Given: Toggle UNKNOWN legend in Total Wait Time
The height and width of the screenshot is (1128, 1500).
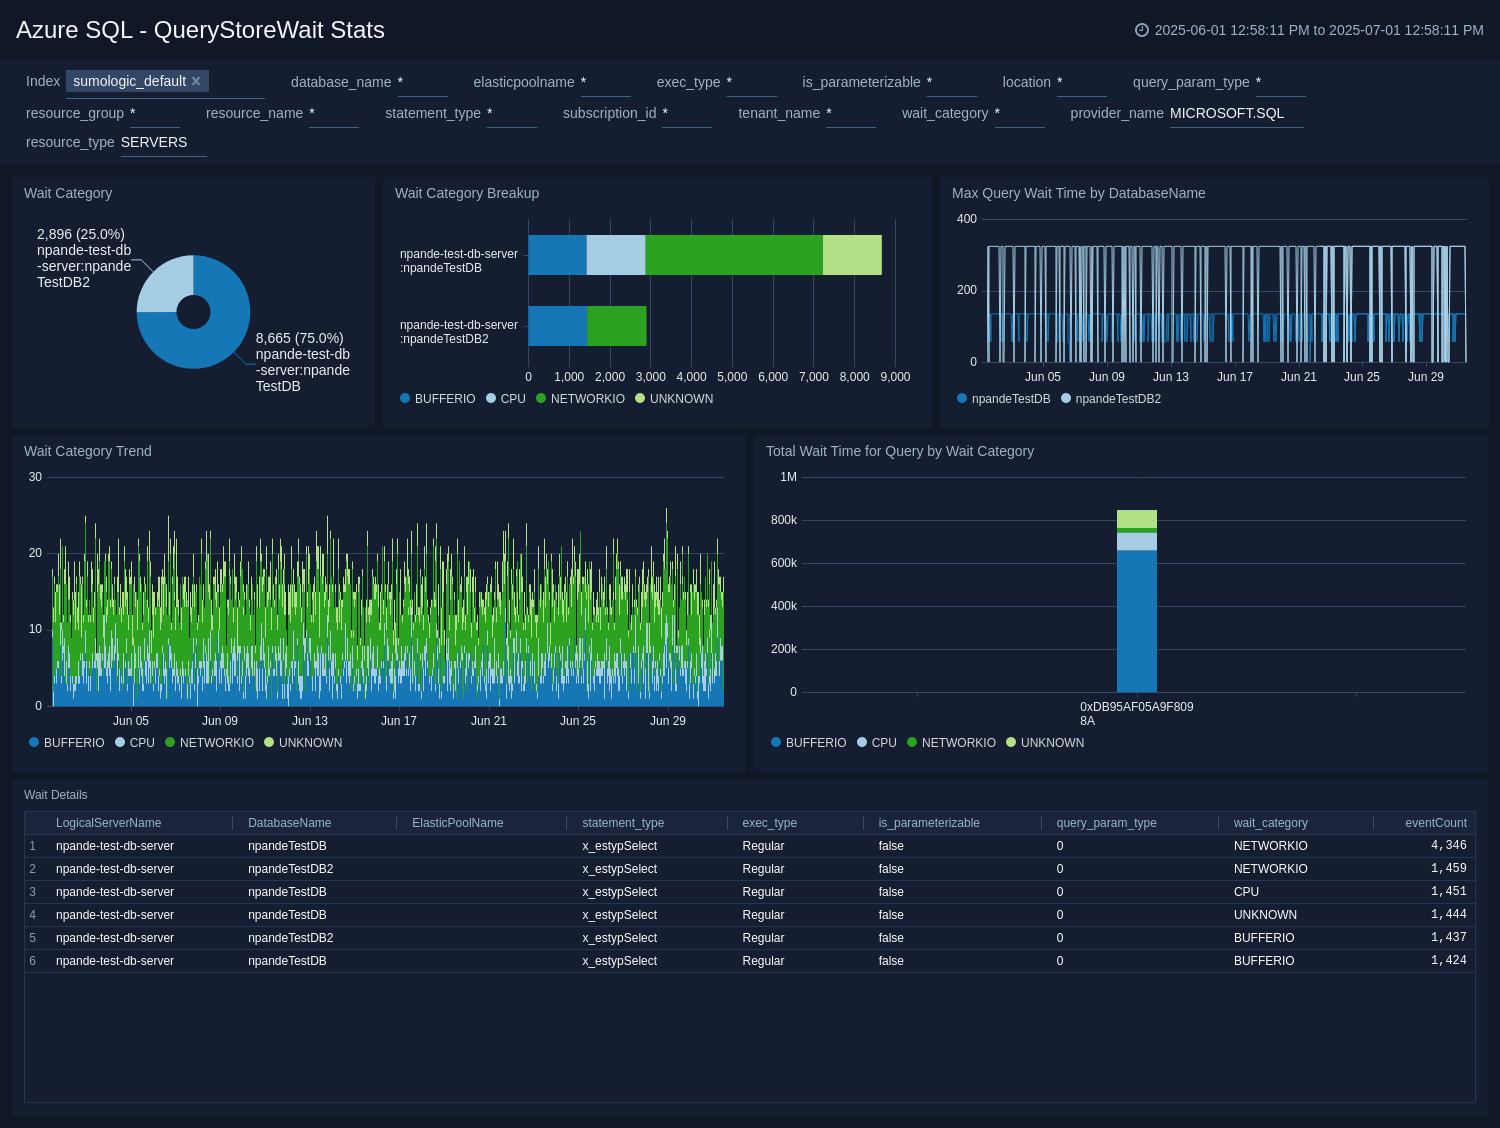Looking at the screenshot, I should pos(1045,743).
